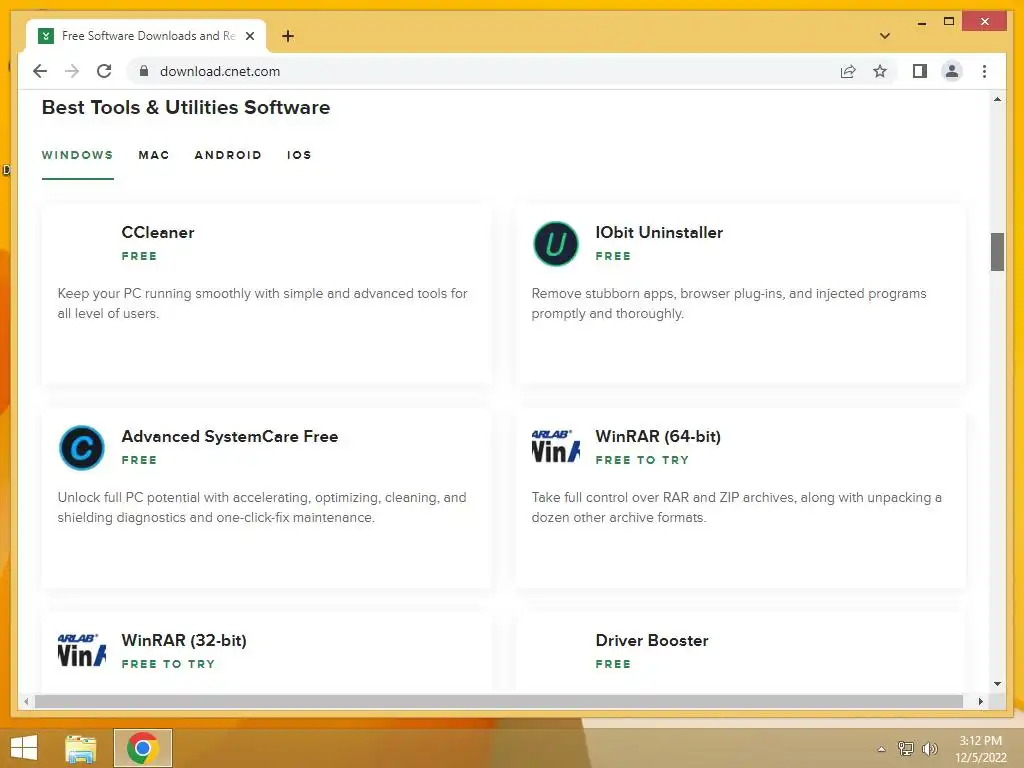The image size is (1024, 768).
Task: Close the Free Software Downloads tab
Action: (x=249, y=36)
